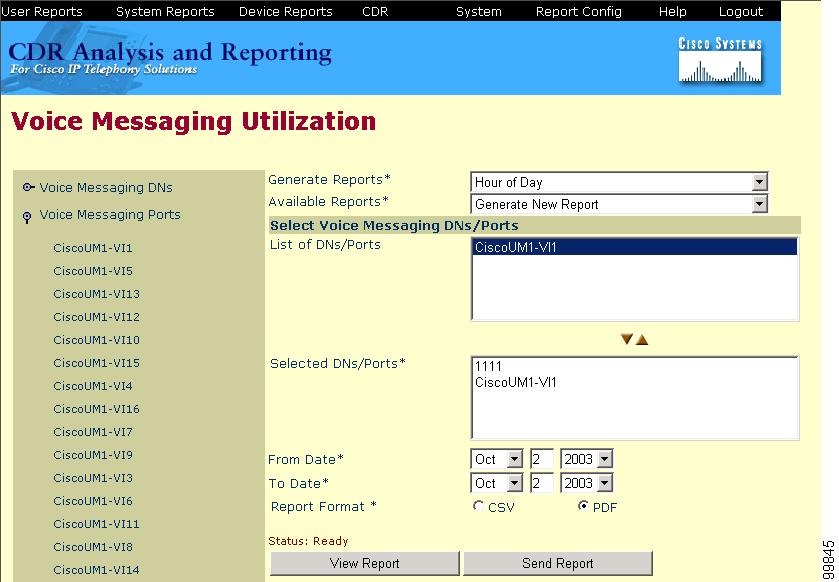Click the Voice Messaging DNs link
The height and width of the screenshot is (582, 839).
(x=106, y=187)
